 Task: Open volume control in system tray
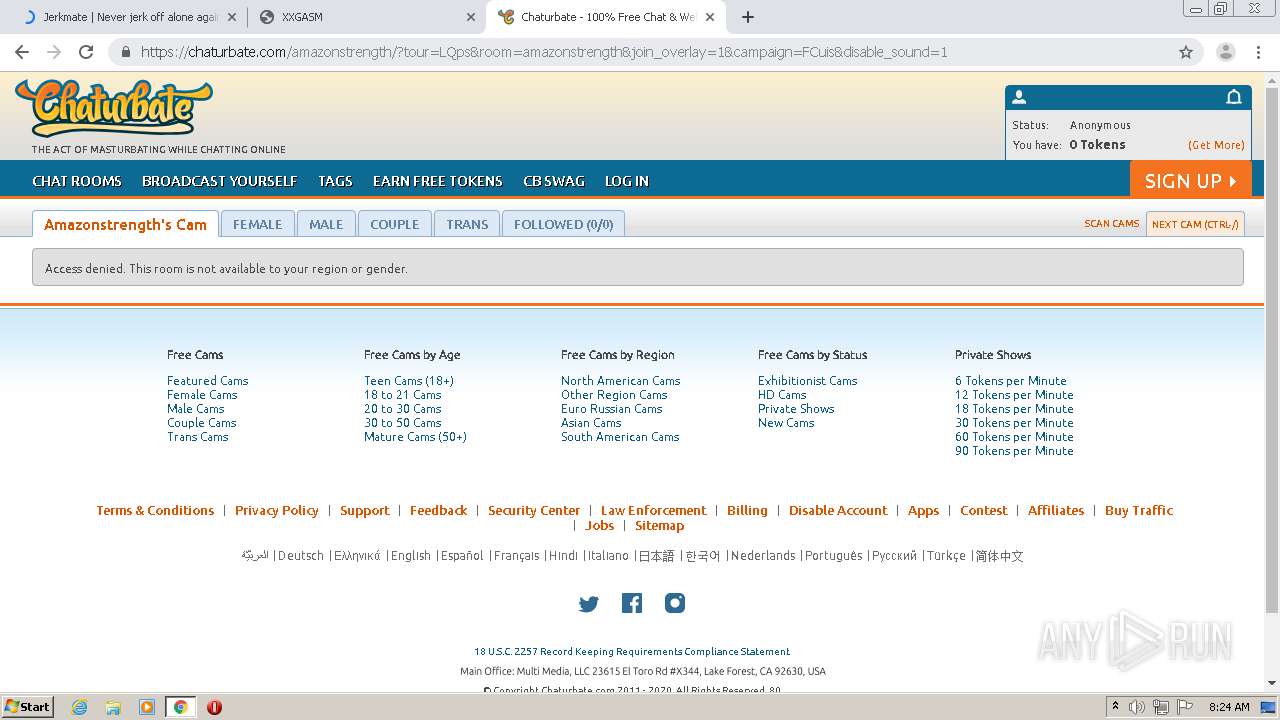click(1137, 707)
